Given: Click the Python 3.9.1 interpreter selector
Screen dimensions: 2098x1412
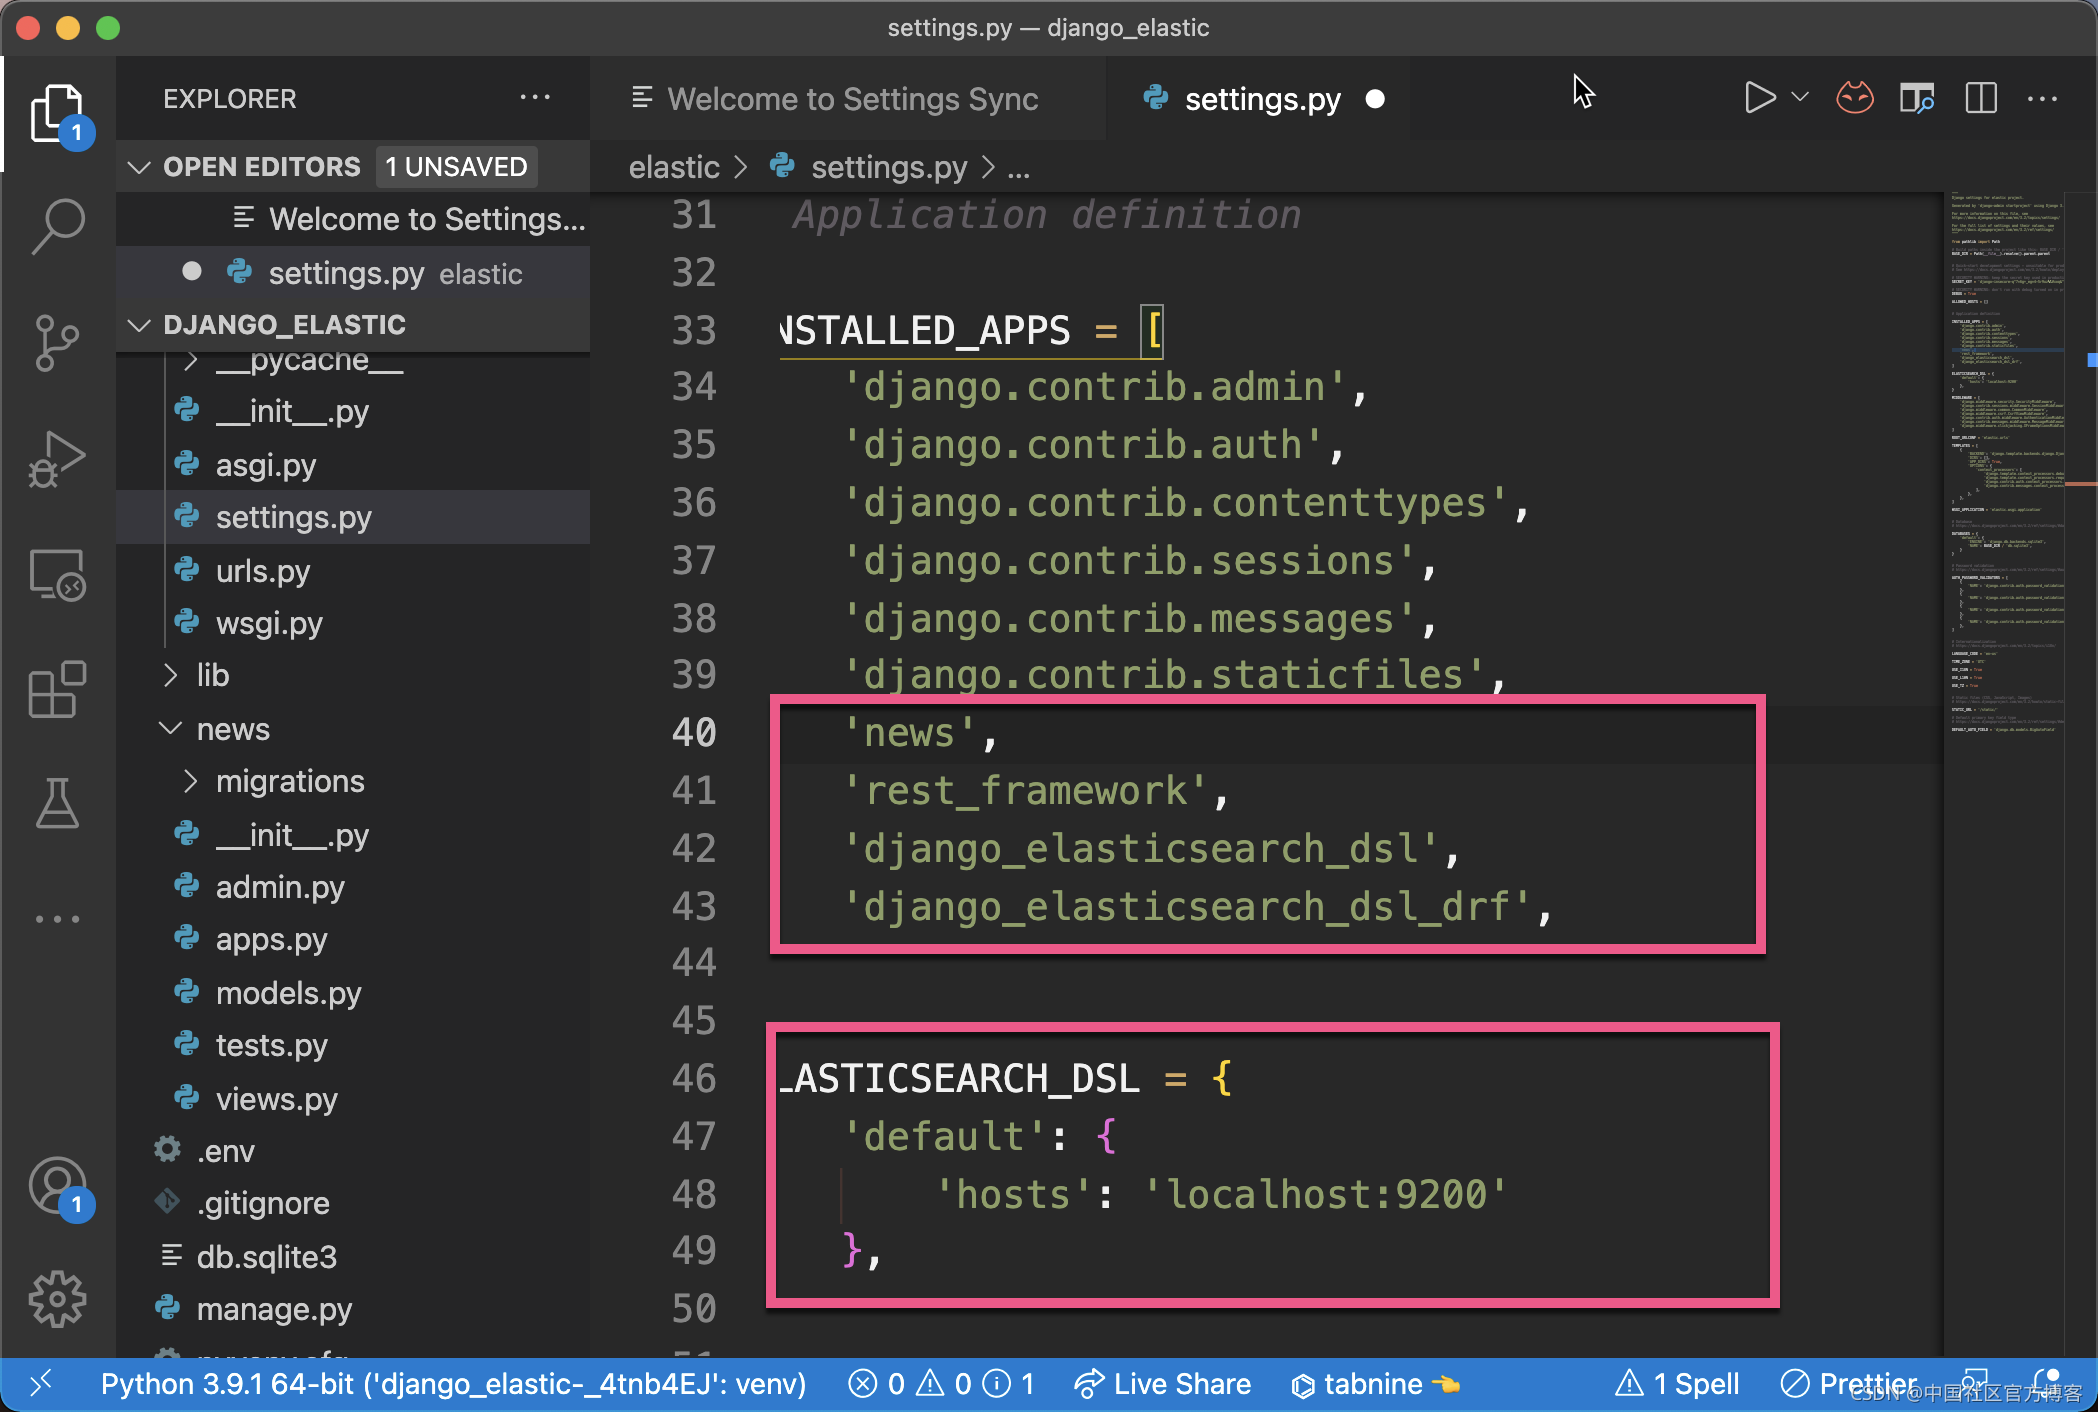Looking at the screenshot, I should (453, 1385).
